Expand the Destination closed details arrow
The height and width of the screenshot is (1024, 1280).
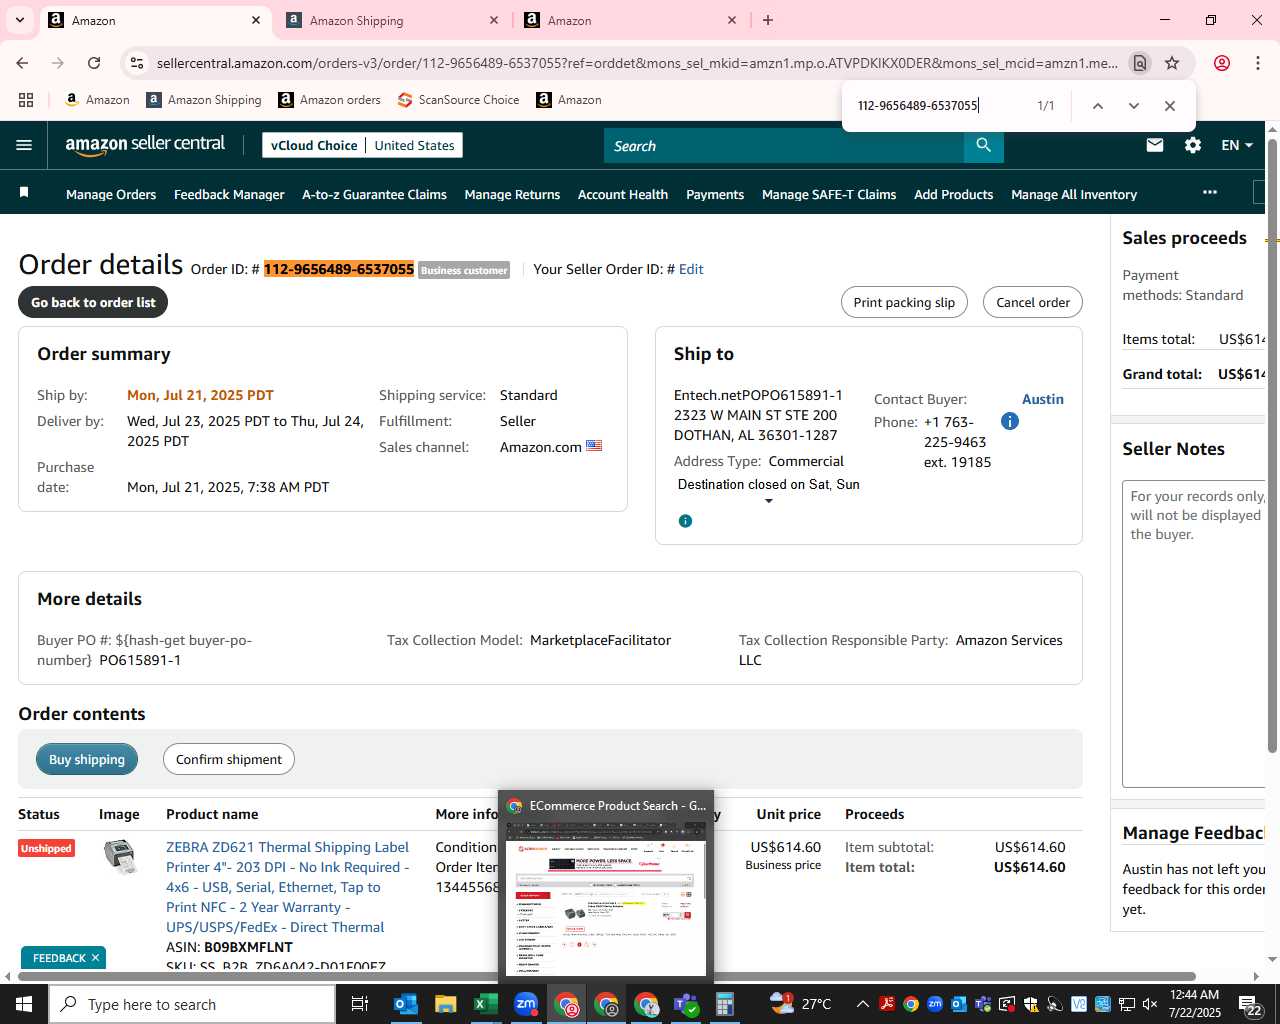tap(769, 501)
